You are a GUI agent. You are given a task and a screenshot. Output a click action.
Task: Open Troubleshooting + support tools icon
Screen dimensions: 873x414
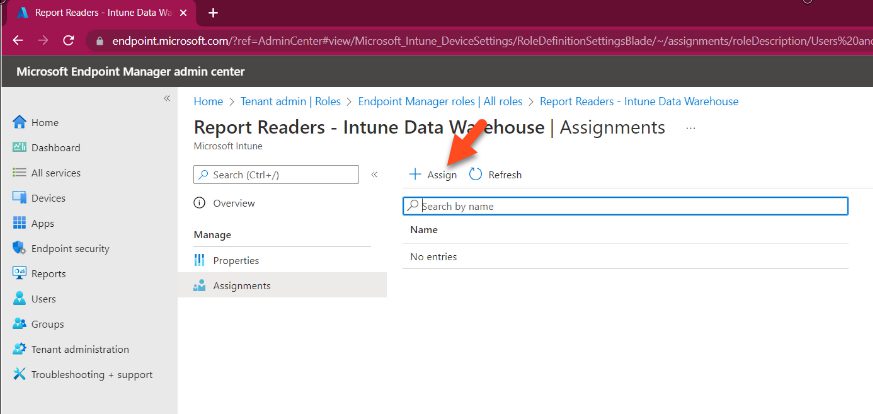click(x=19, y=374)
